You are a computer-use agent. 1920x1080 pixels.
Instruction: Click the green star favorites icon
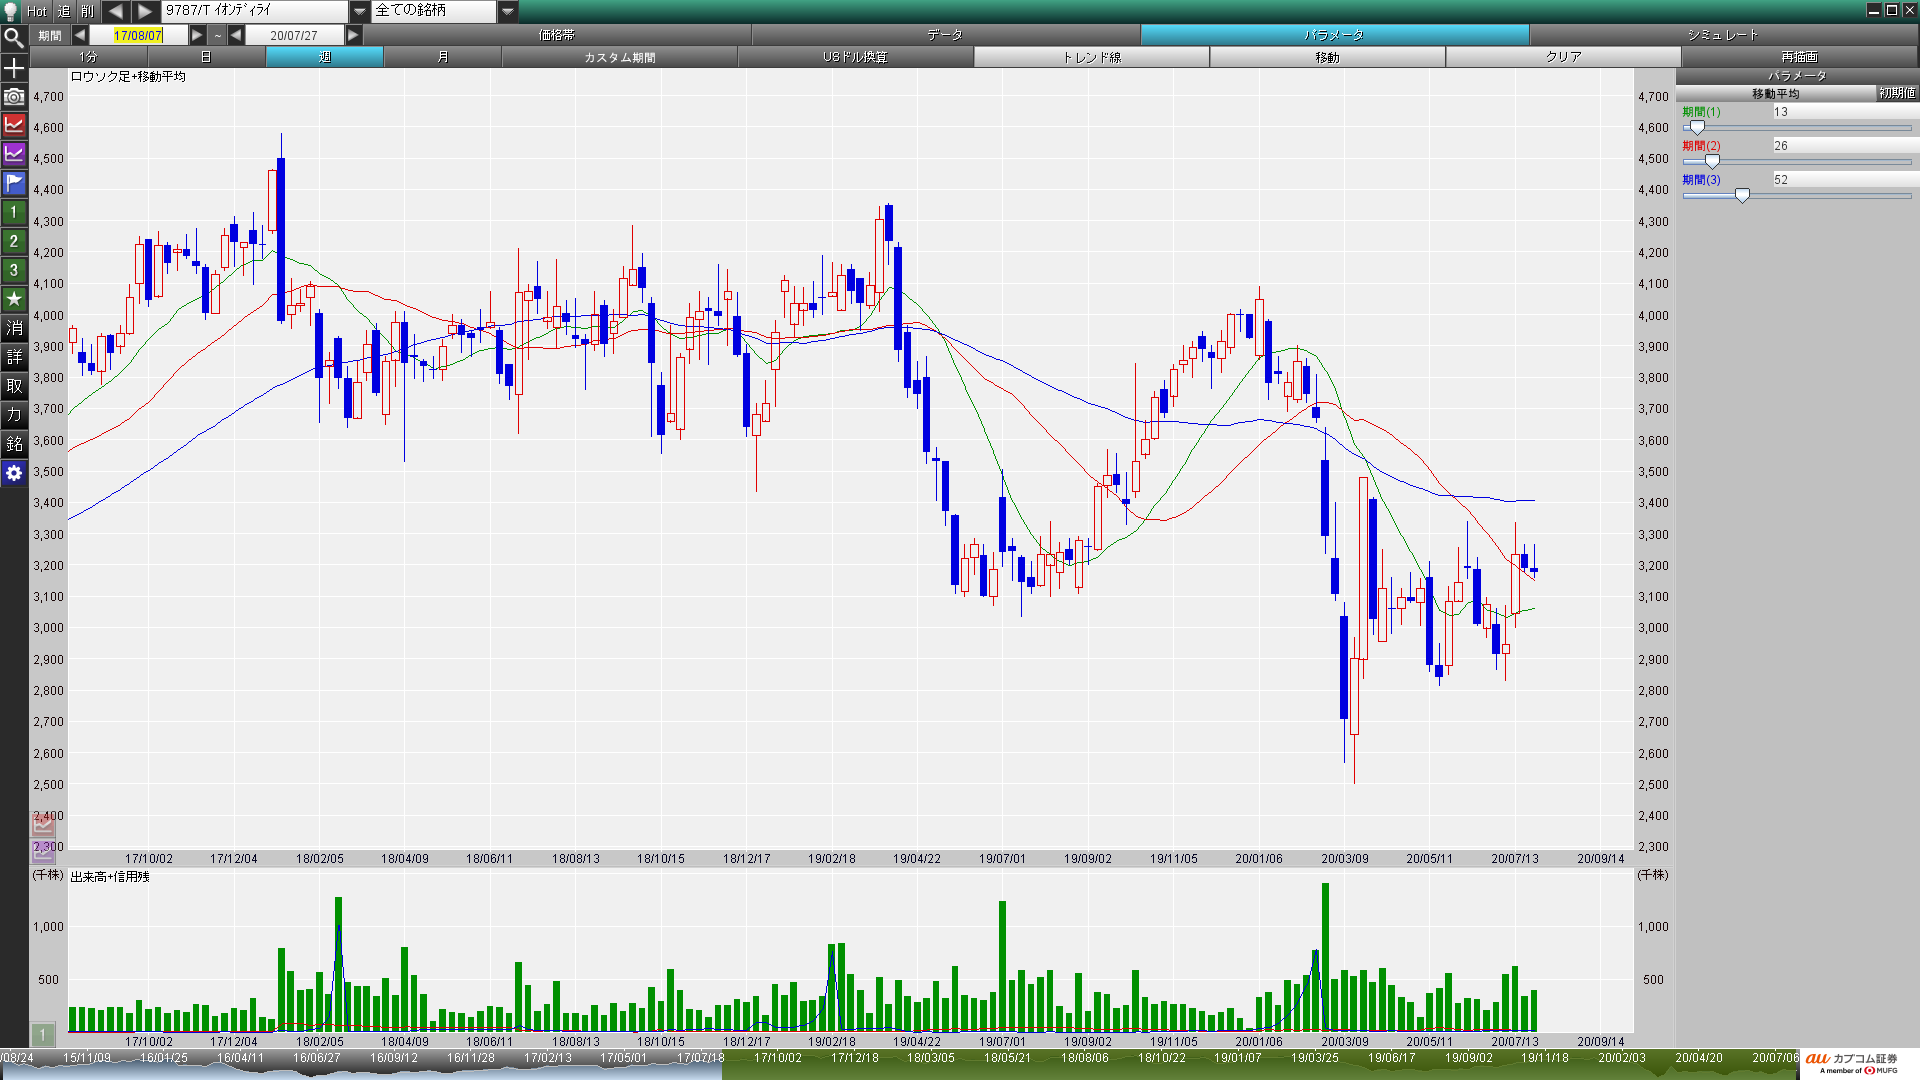[14, 299]
